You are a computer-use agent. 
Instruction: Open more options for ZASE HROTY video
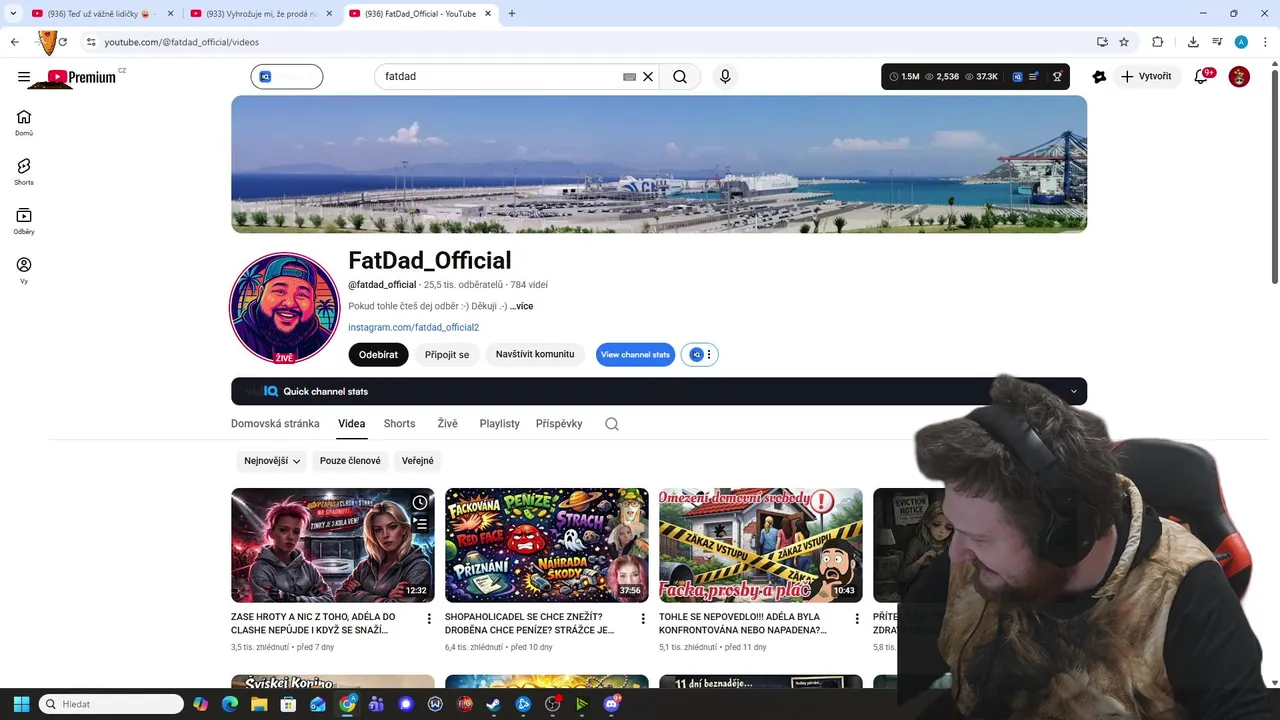(430, 619)
